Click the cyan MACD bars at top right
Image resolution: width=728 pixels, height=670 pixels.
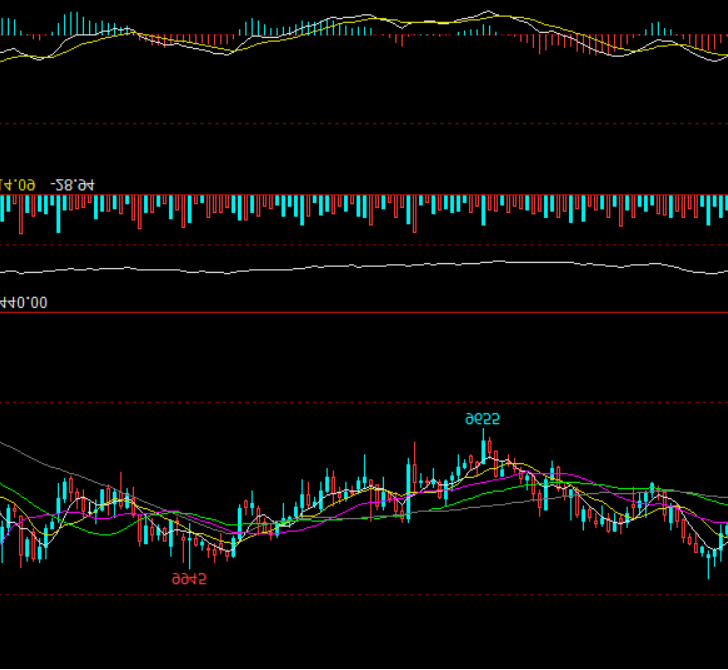point(655,30)
